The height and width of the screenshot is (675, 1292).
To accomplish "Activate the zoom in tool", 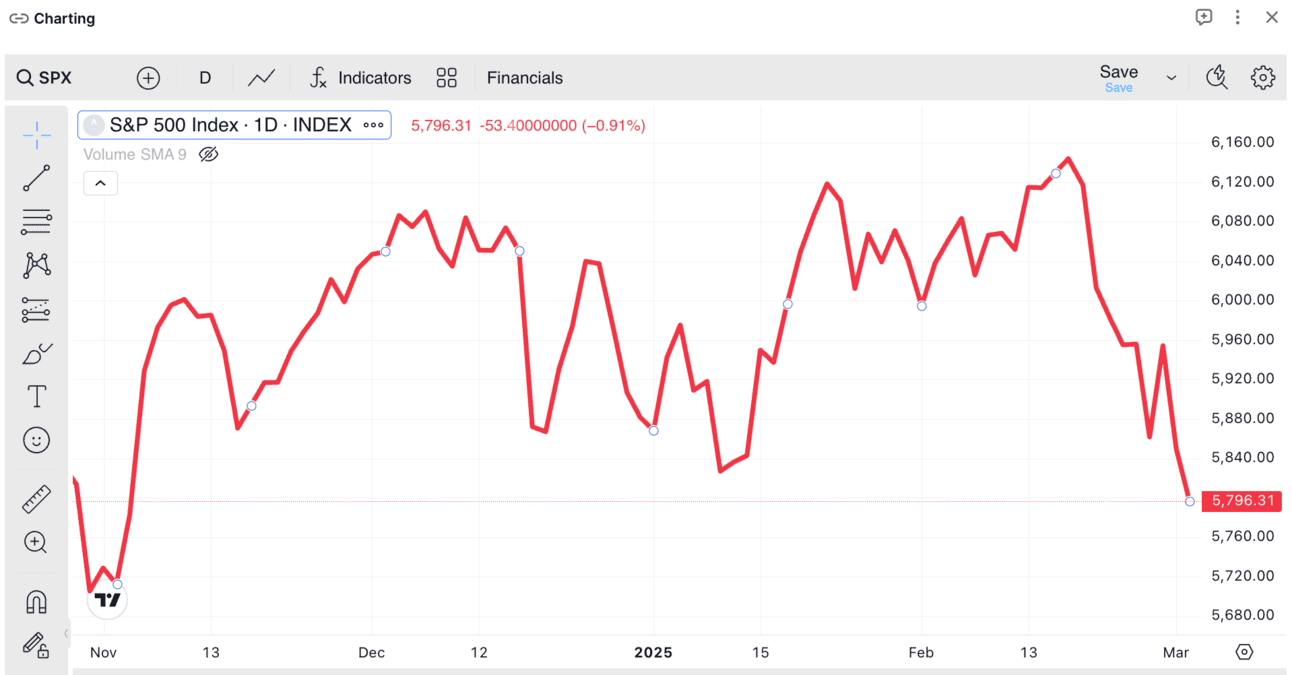I will (36, 542).
